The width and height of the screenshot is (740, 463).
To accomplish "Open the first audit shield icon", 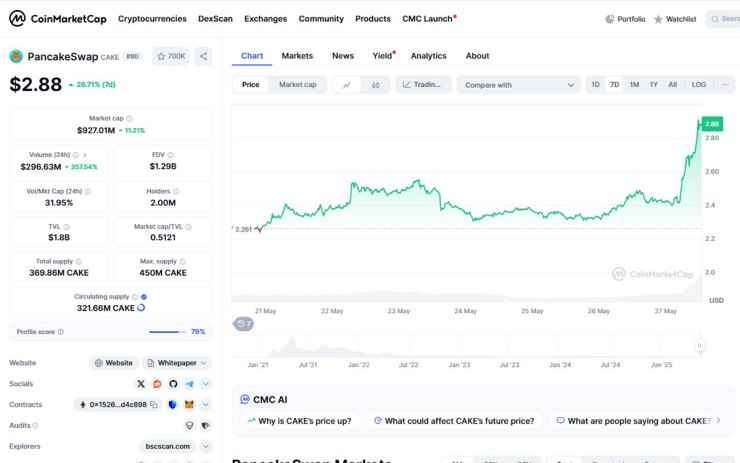I will 189,426.
